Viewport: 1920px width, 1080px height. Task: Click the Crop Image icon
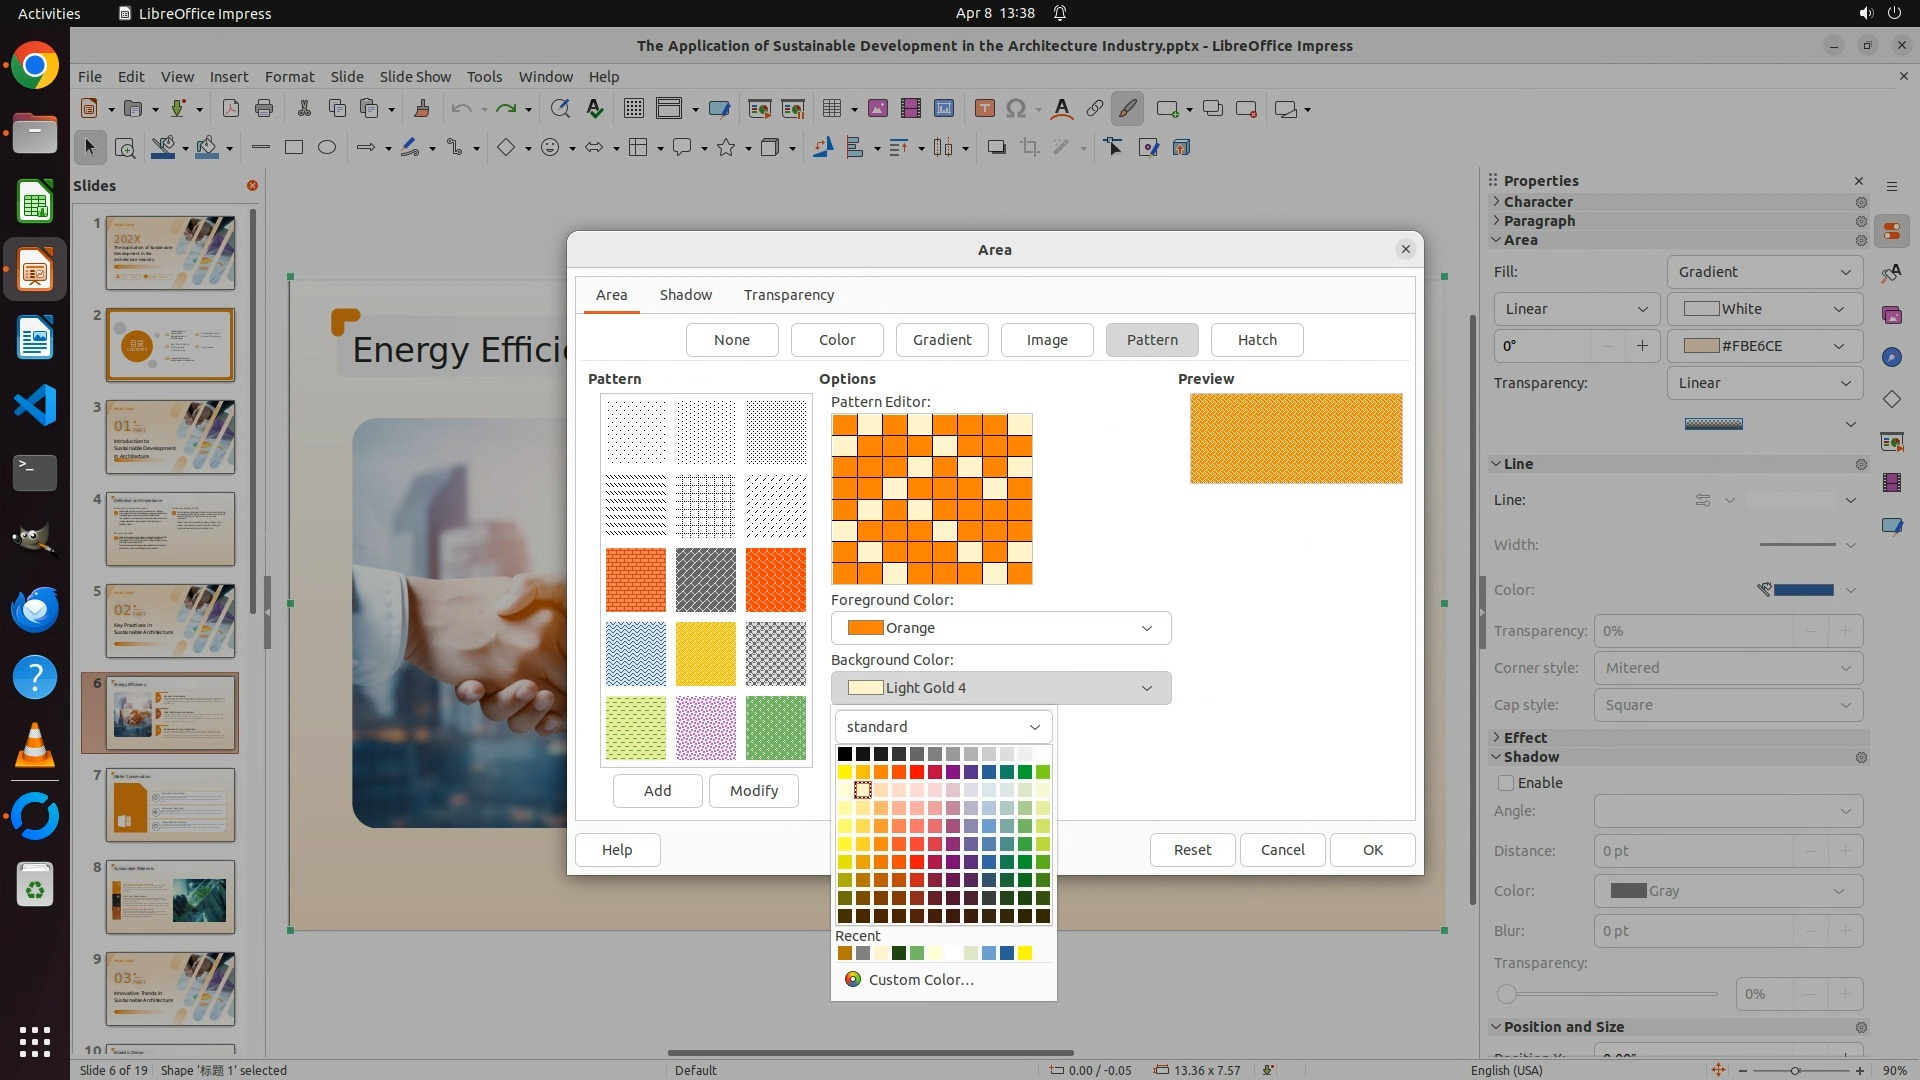[x=1029, y=148]
